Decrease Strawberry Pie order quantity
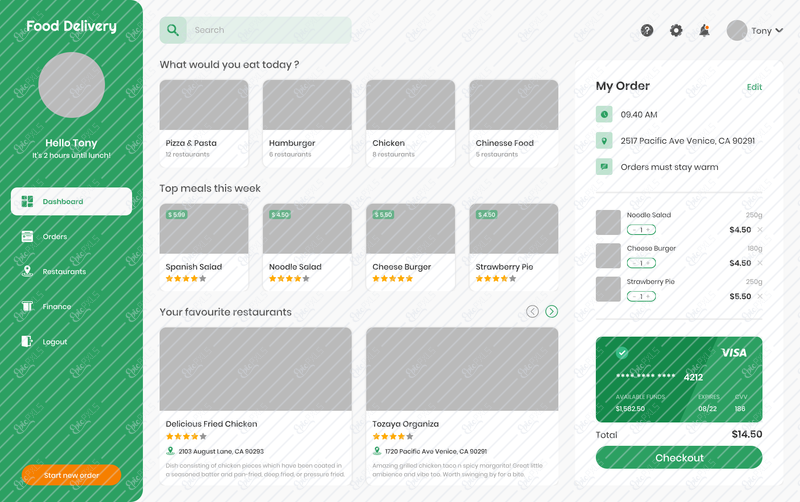 pos(634,296)
